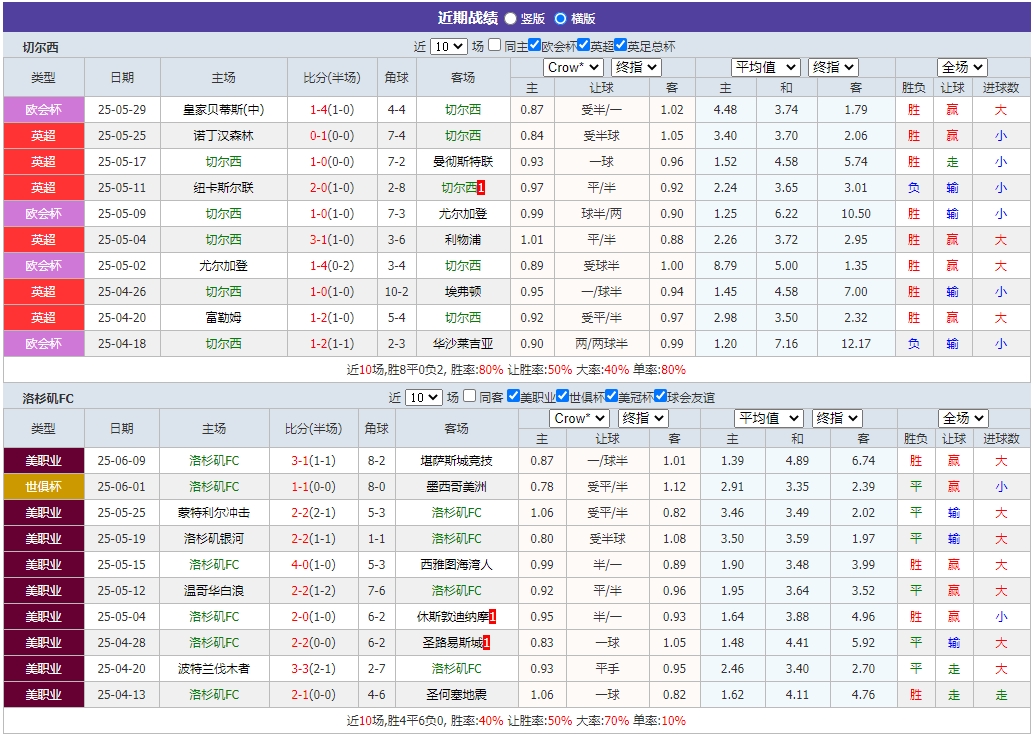The height and width of the screenshot is (735, 1033).
Task: Open the 平均值 dropdown in 洛杉矶FC section
Action: tap(768, 418)
